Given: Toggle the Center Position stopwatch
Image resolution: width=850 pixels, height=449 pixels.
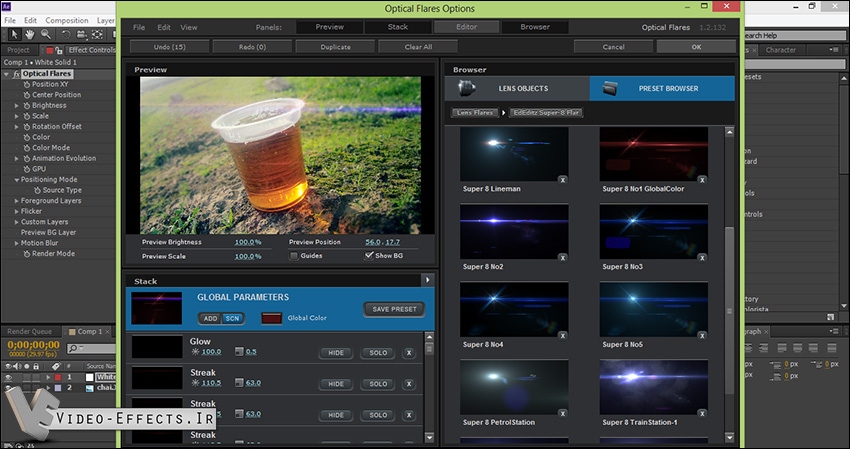Looking at the screenshot, I should point(27,95).
